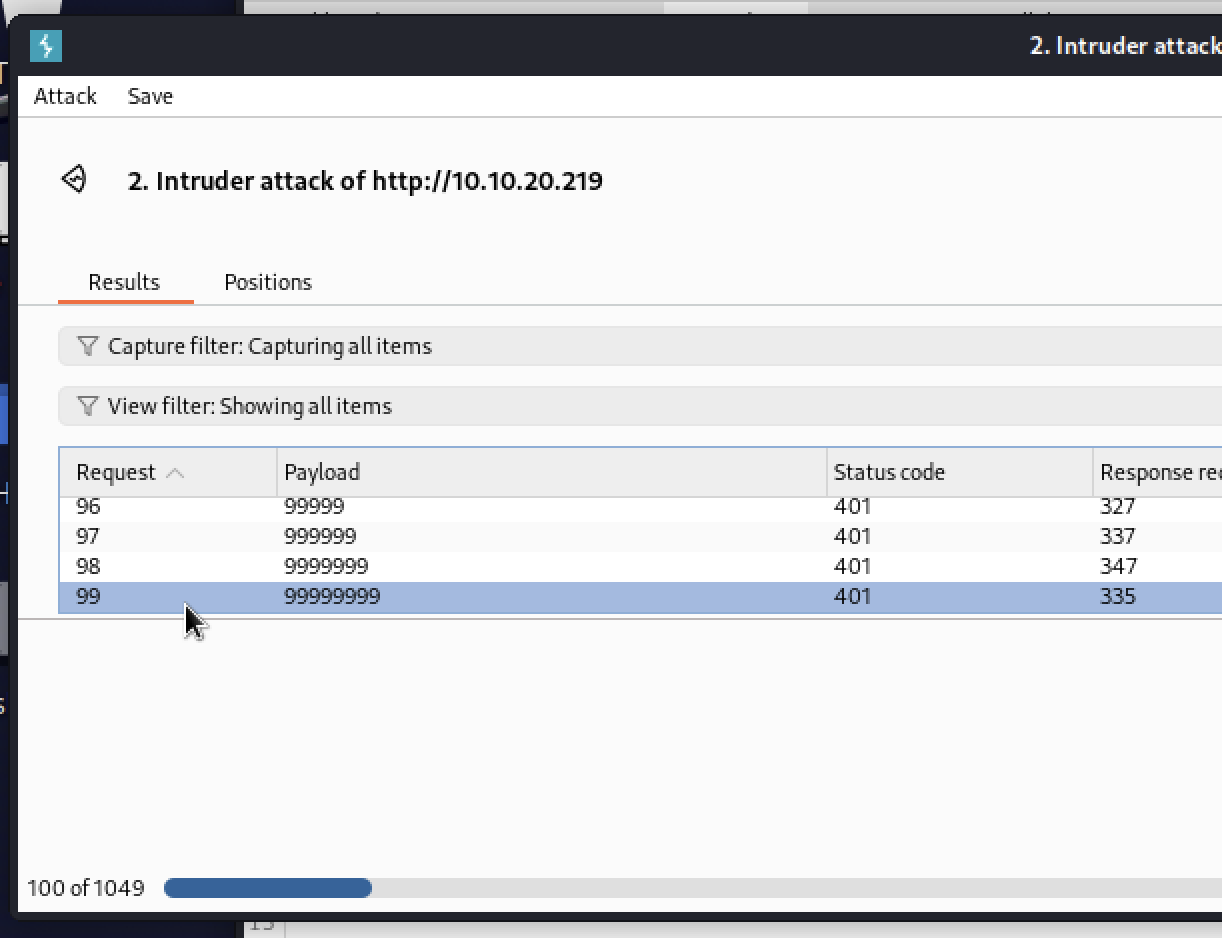The image size is (1222, 938).
Task: Click the 100 of 1049 progress counter
Action: [x=85, y=888]
